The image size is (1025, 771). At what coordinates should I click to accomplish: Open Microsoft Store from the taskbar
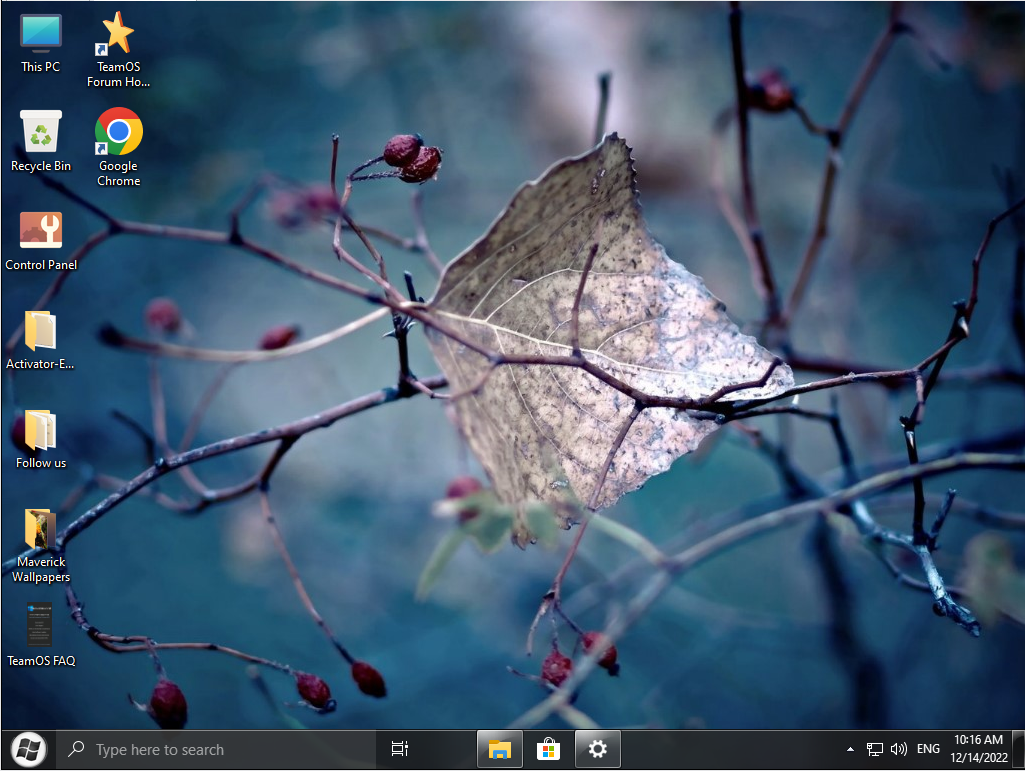click(548, 749)
